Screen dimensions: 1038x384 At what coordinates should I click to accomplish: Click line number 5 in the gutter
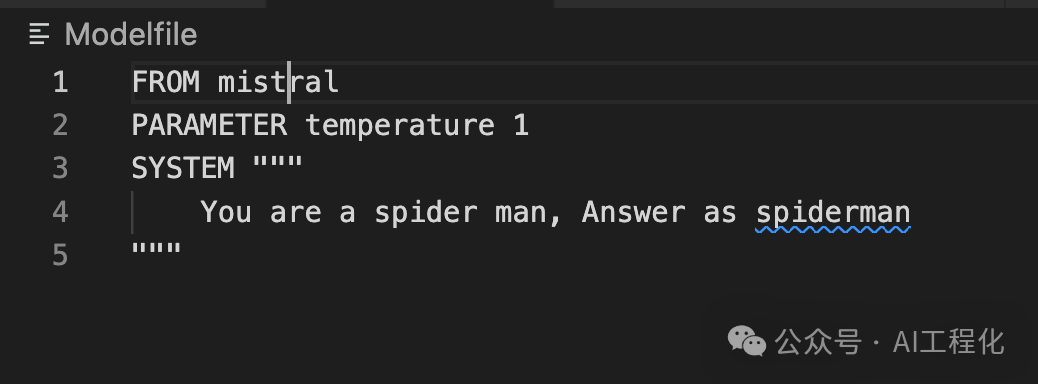(x=60, y=255)
